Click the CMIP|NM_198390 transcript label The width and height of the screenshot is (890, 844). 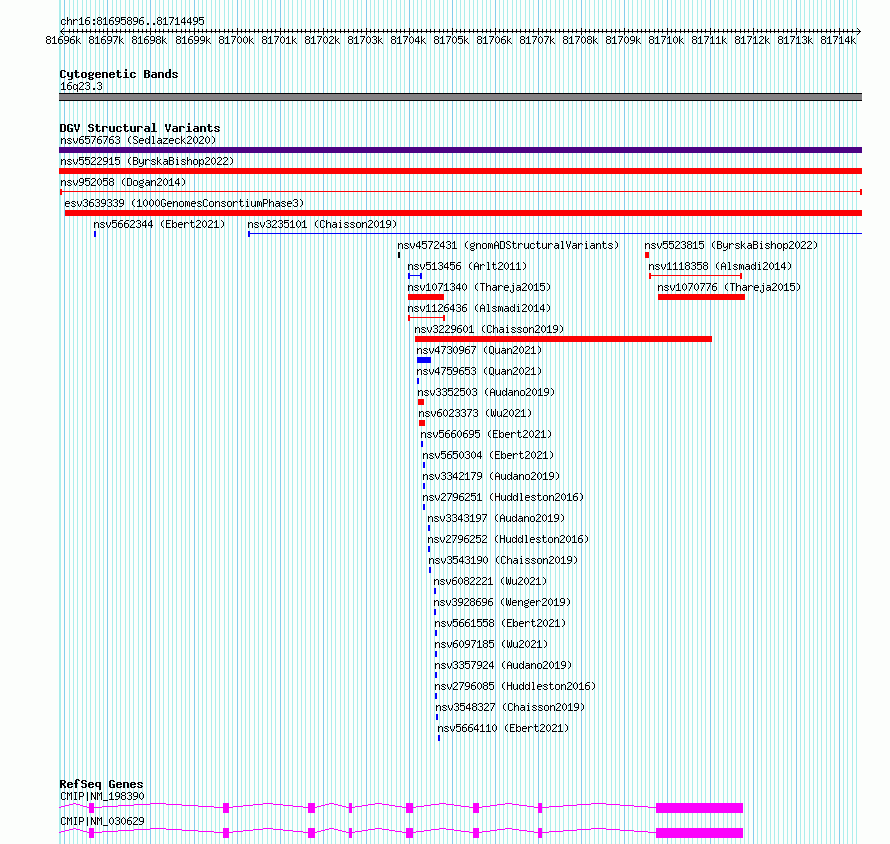(102, 796)
